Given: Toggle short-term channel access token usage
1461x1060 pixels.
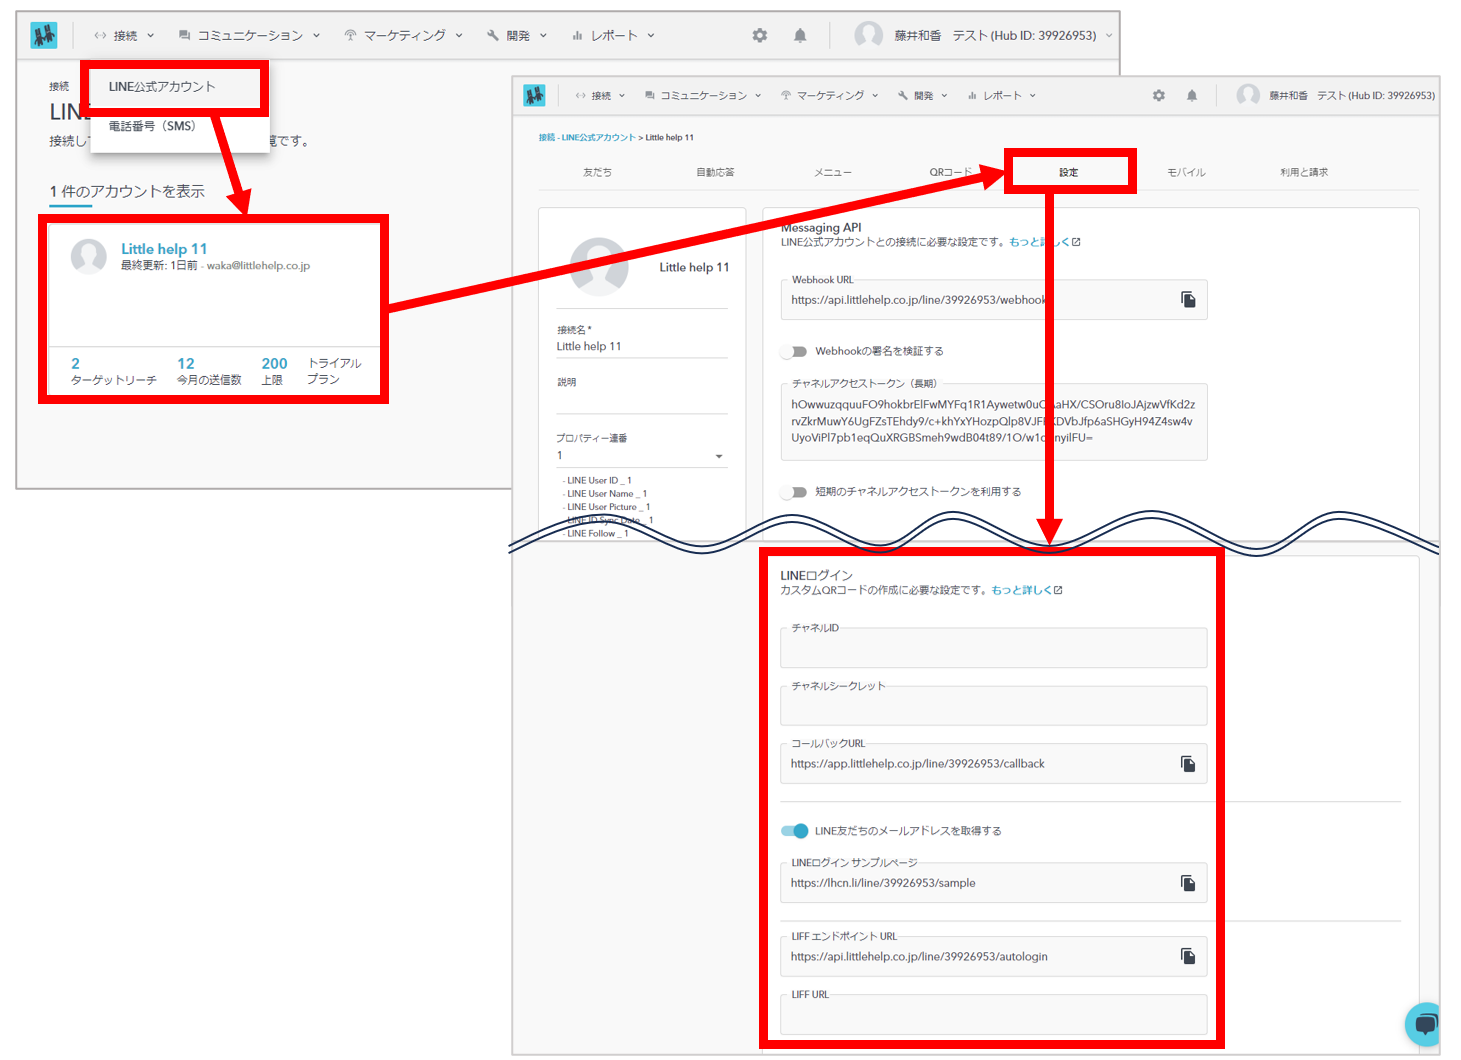Looking at the screenshot, I should 795,492.
